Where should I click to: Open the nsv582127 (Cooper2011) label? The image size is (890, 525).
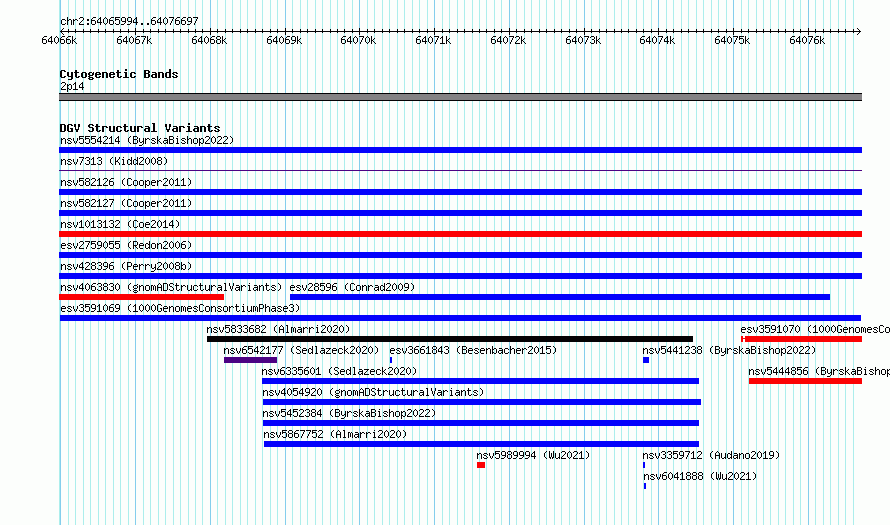[126, 203]
